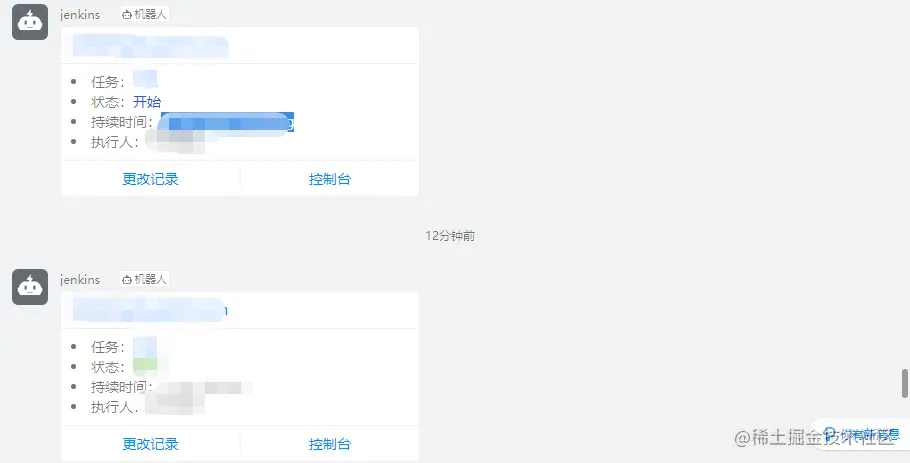Open 更改记录 in the card after 12分钟前
The width and height of the screenshot is (910, 463).
(150, 444)
